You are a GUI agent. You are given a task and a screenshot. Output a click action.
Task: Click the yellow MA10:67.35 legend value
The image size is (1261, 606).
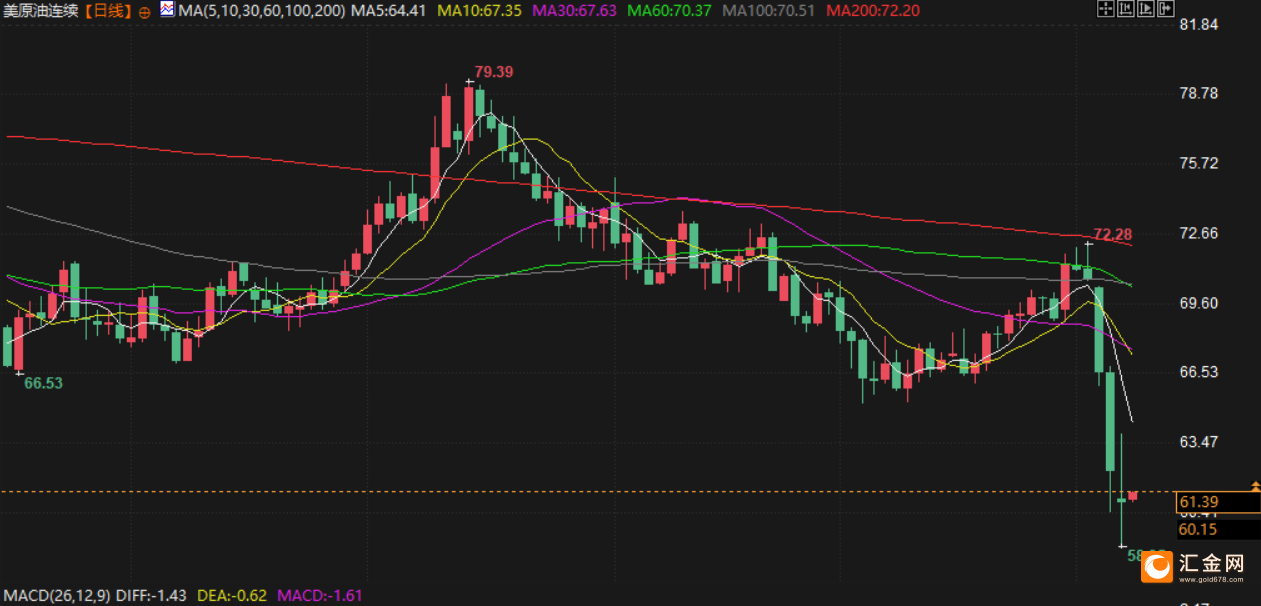(480, 12)
